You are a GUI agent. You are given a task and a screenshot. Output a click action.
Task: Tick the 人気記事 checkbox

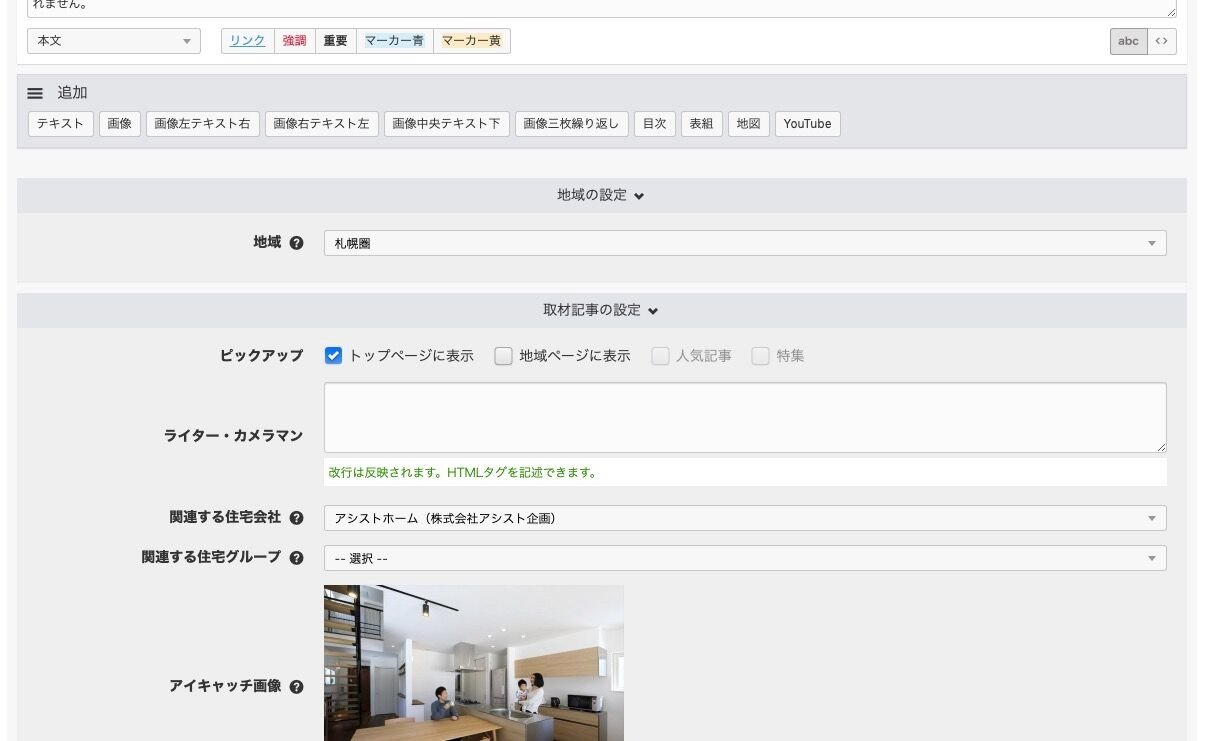tap(660, 356)
